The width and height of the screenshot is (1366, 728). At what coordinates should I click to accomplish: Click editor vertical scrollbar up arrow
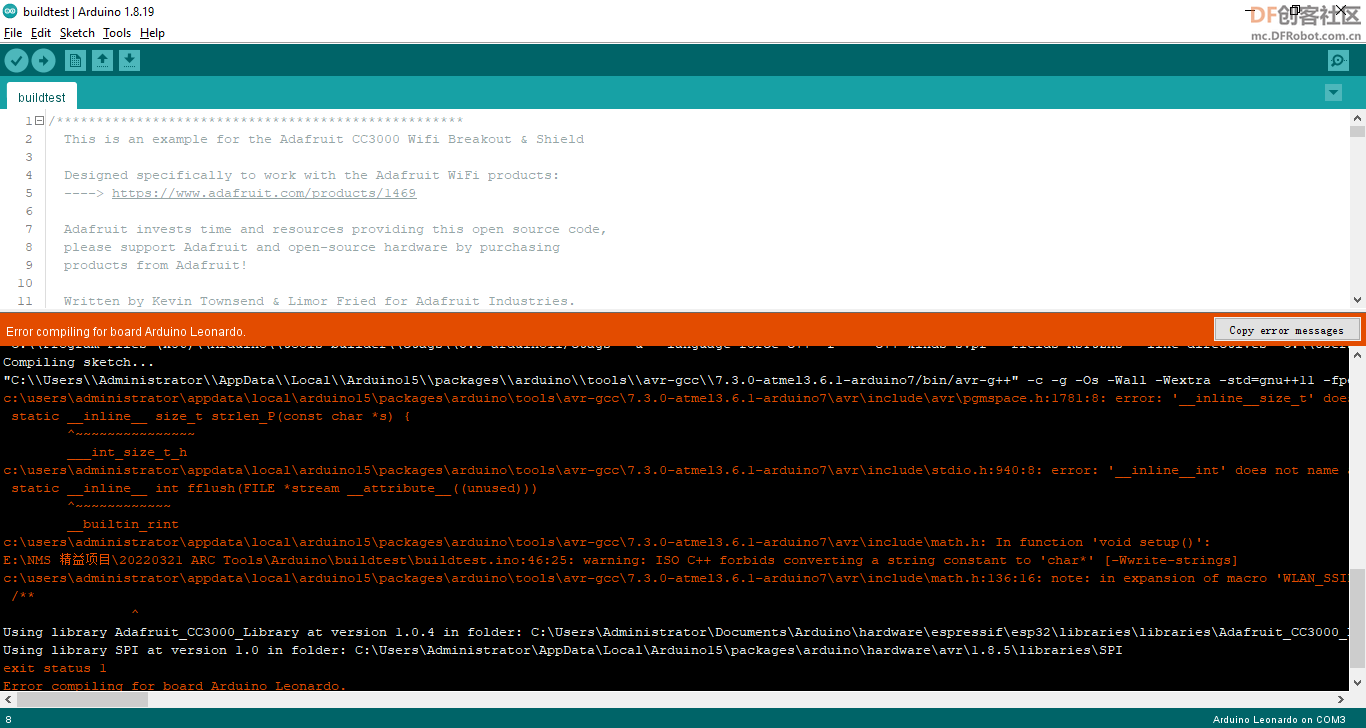pos(1357,118)
